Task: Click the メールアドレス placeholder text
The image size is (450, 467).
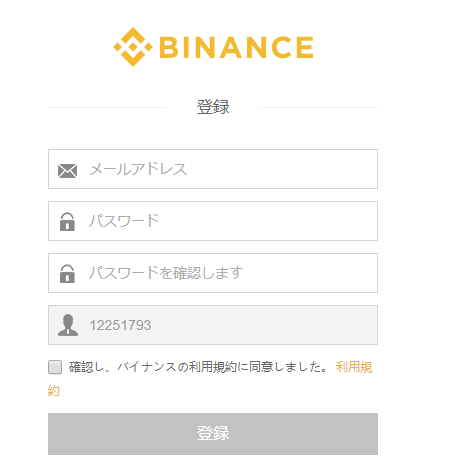Action: [x=138, y=169]
